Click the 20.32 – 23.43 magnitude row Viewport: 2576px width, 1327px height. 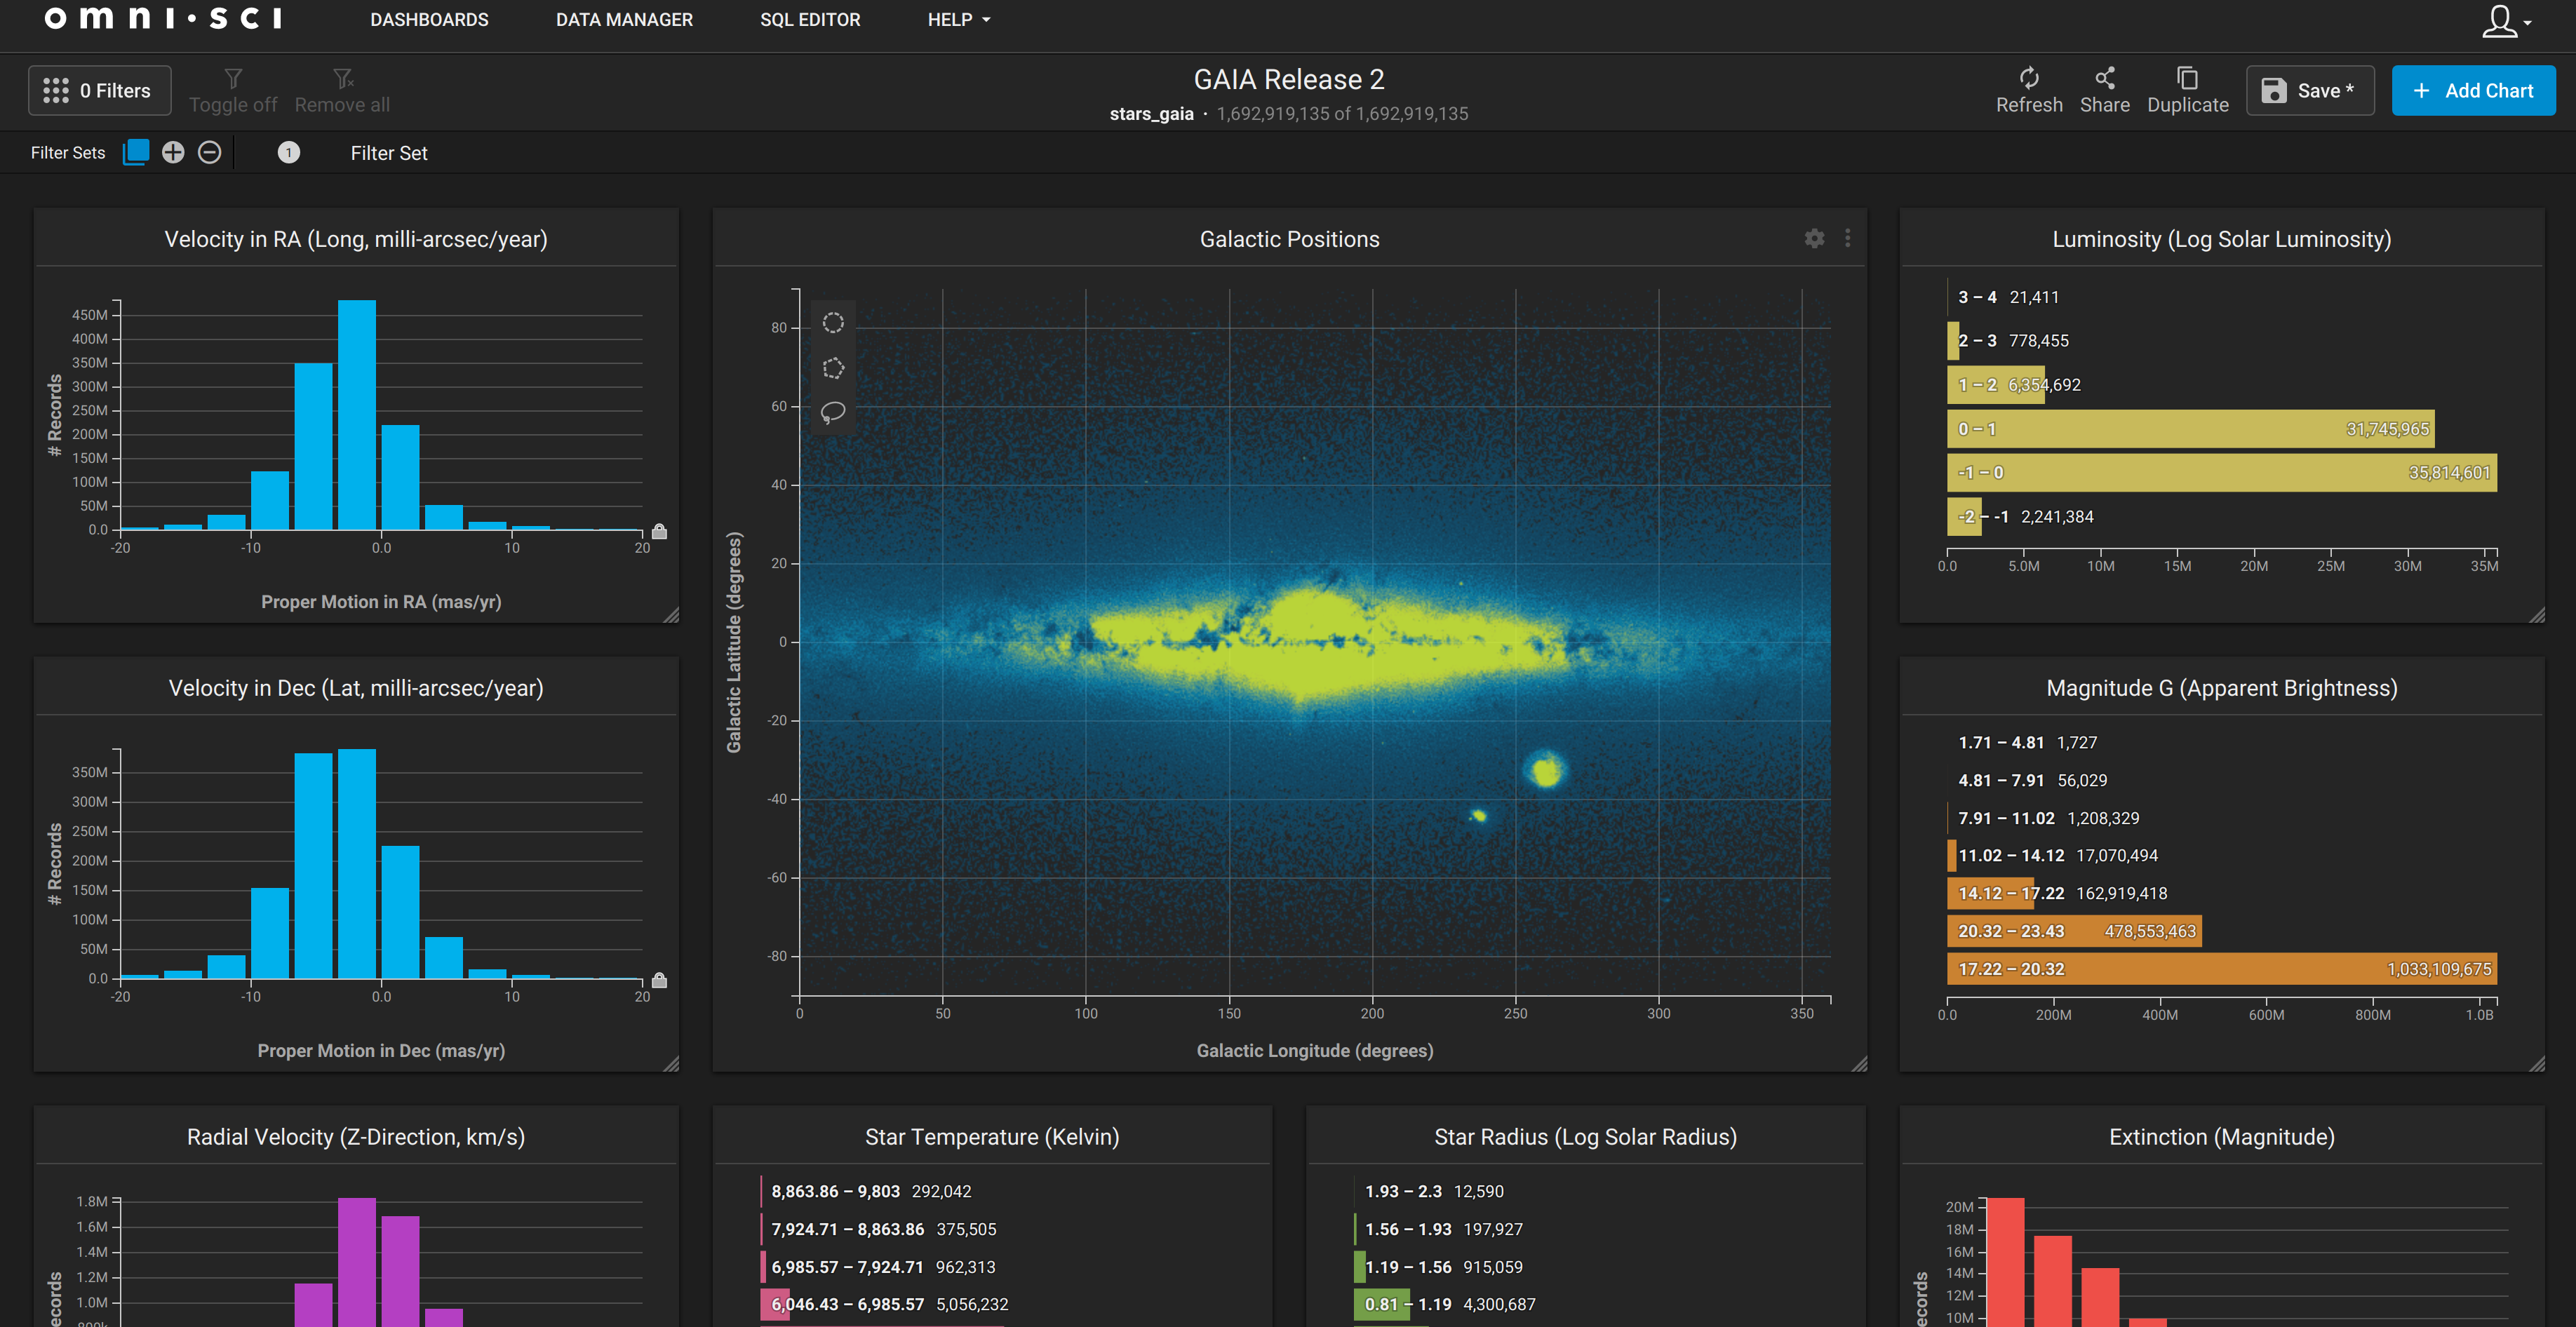[x=2074, y=931]
